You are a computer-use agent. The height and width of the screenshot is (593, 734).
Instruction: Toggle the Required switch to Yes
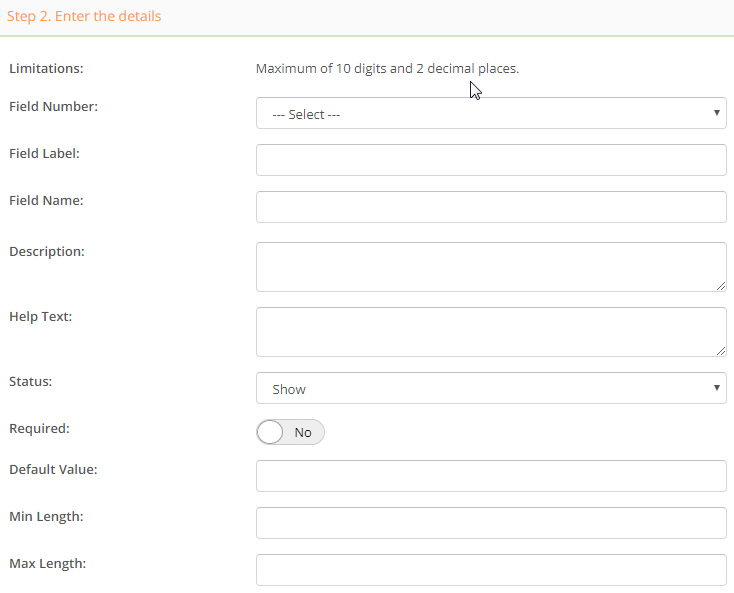290,432
